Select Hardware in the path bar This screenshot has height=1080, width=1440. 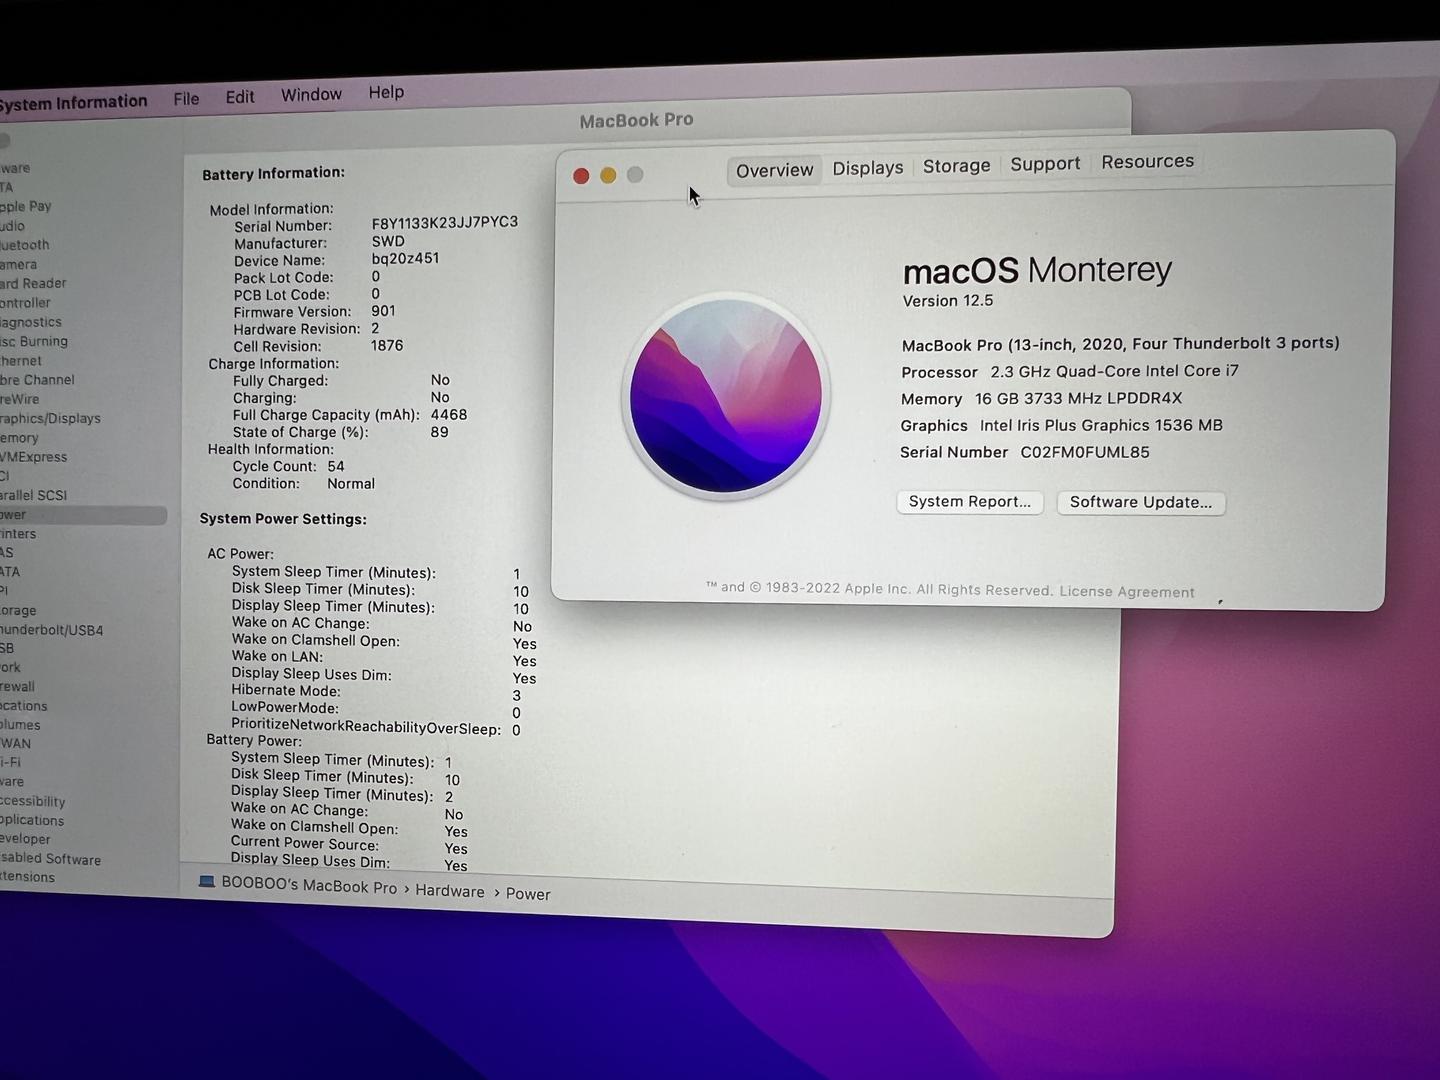(x=450, y=891)
